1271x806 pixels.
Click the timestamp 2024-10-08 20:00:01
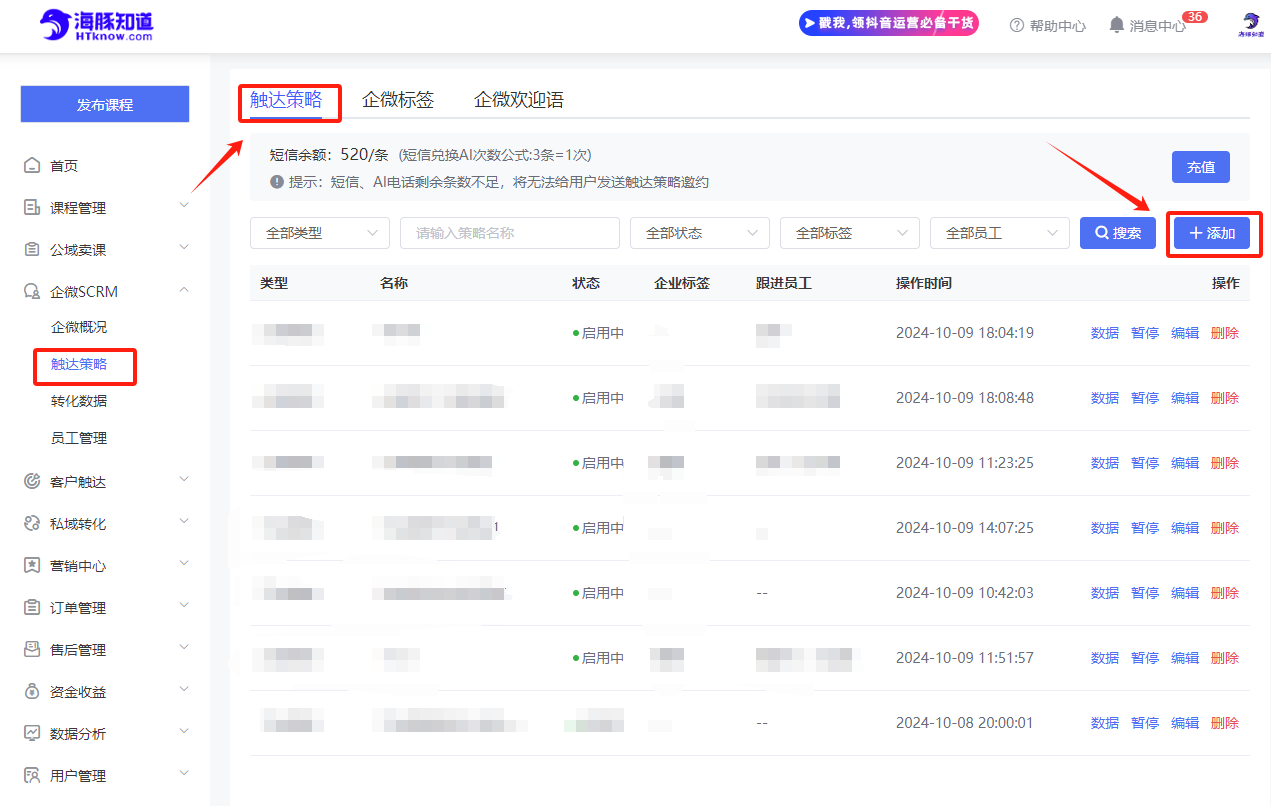tap(965, 723)
